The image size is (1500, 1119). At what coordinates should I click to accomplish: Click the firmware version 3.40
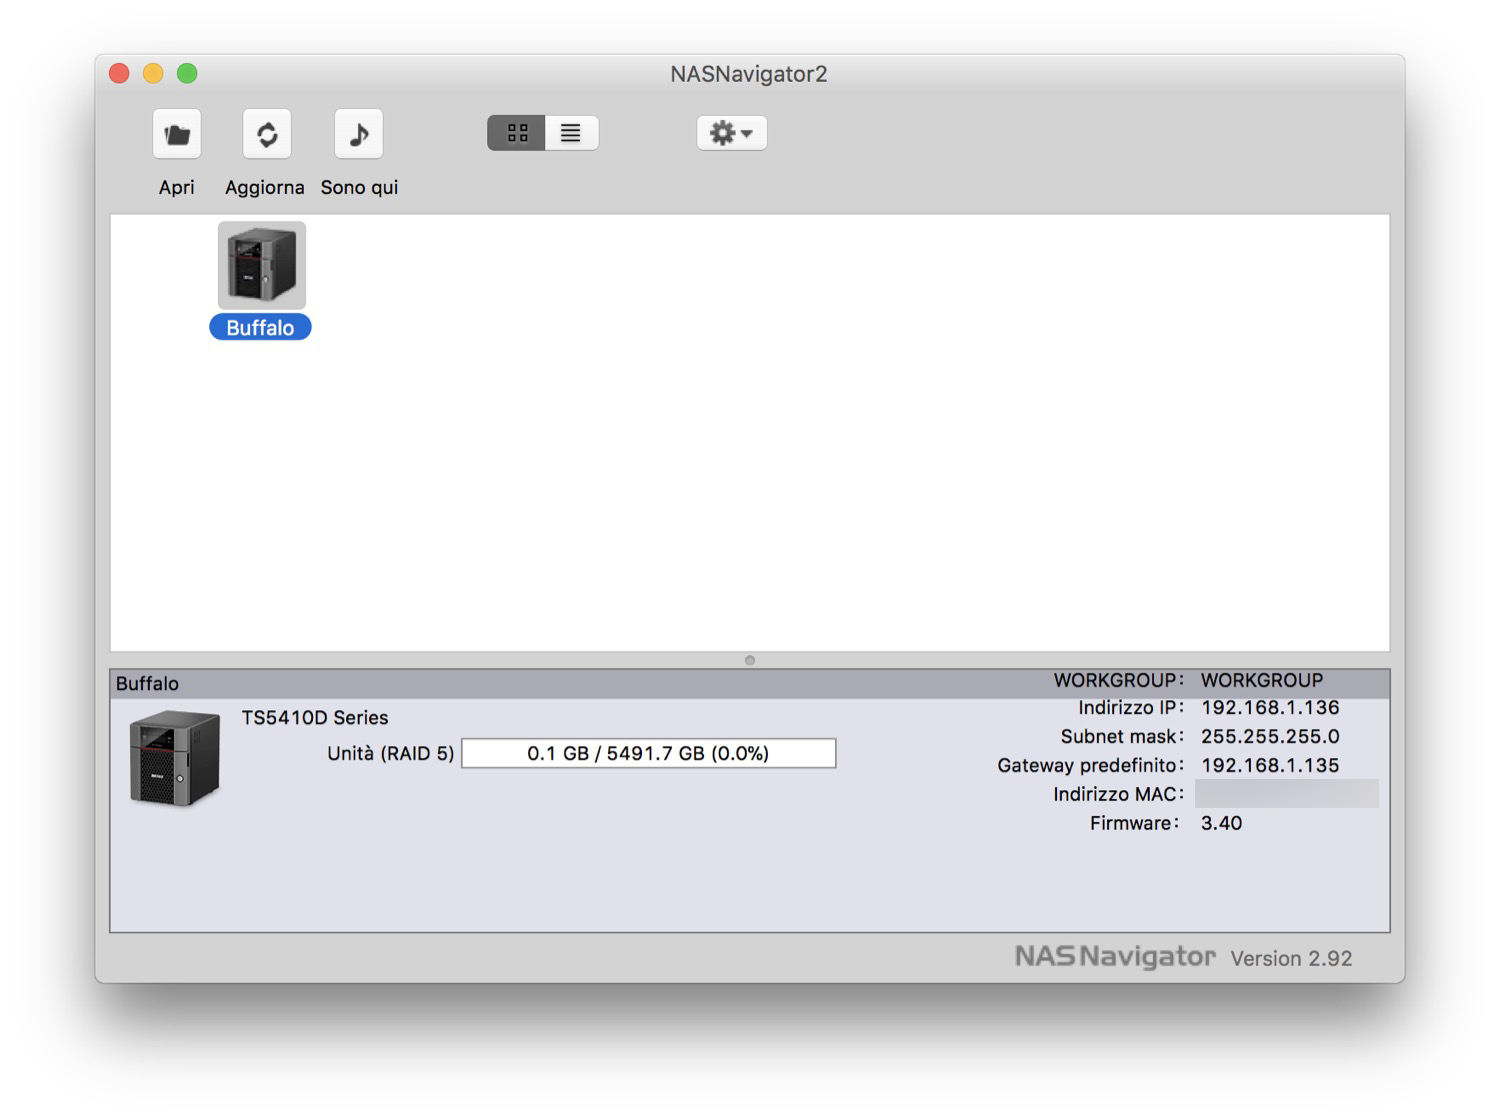pyautogui.click(x=1221, y=823)
